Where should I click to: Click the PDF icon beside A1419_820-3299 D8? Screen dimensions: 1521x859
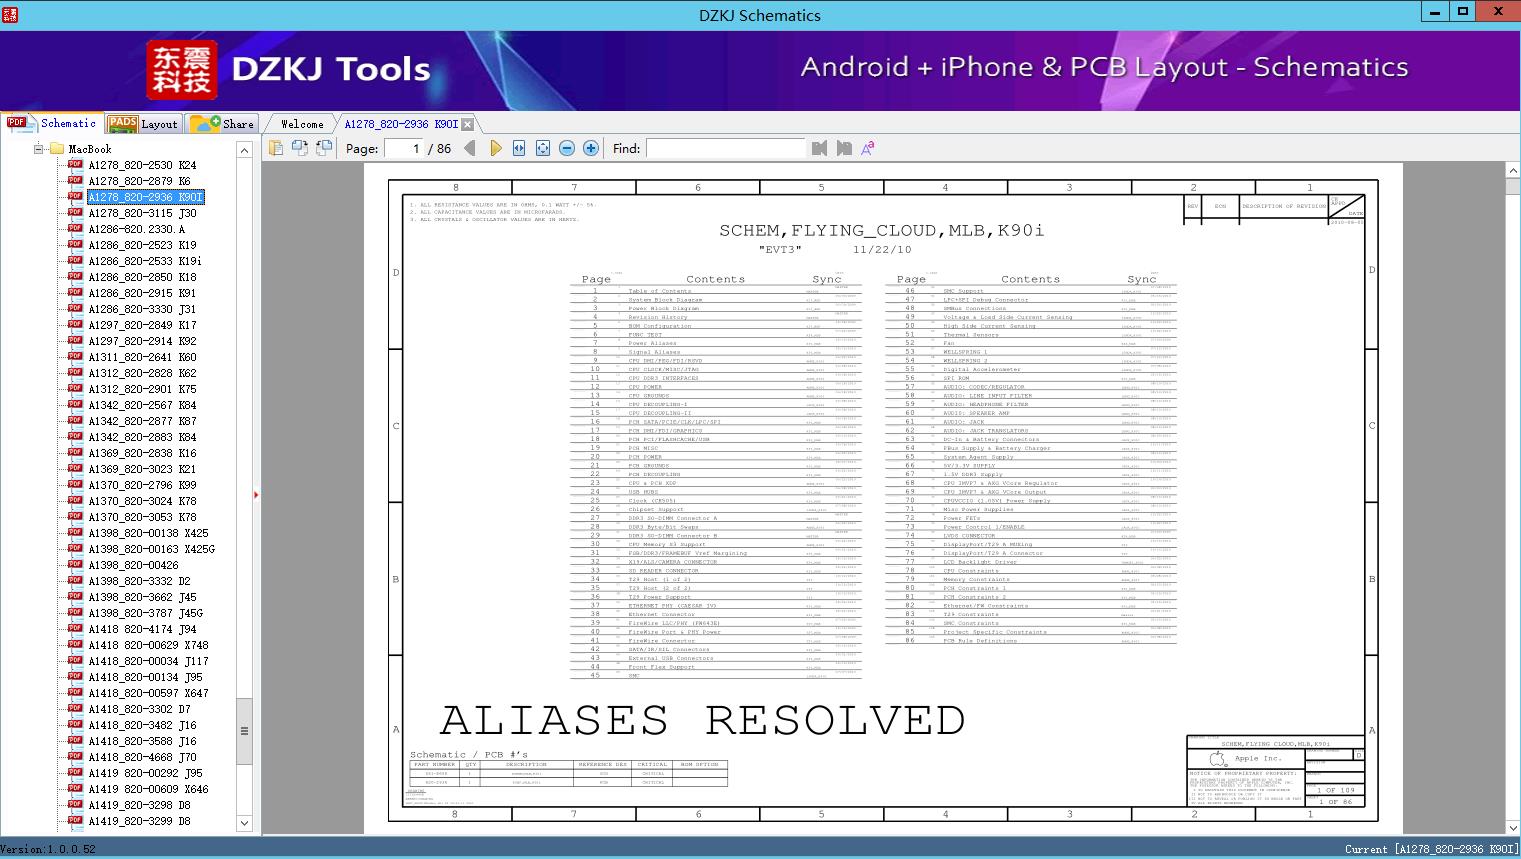coord(75,821)
